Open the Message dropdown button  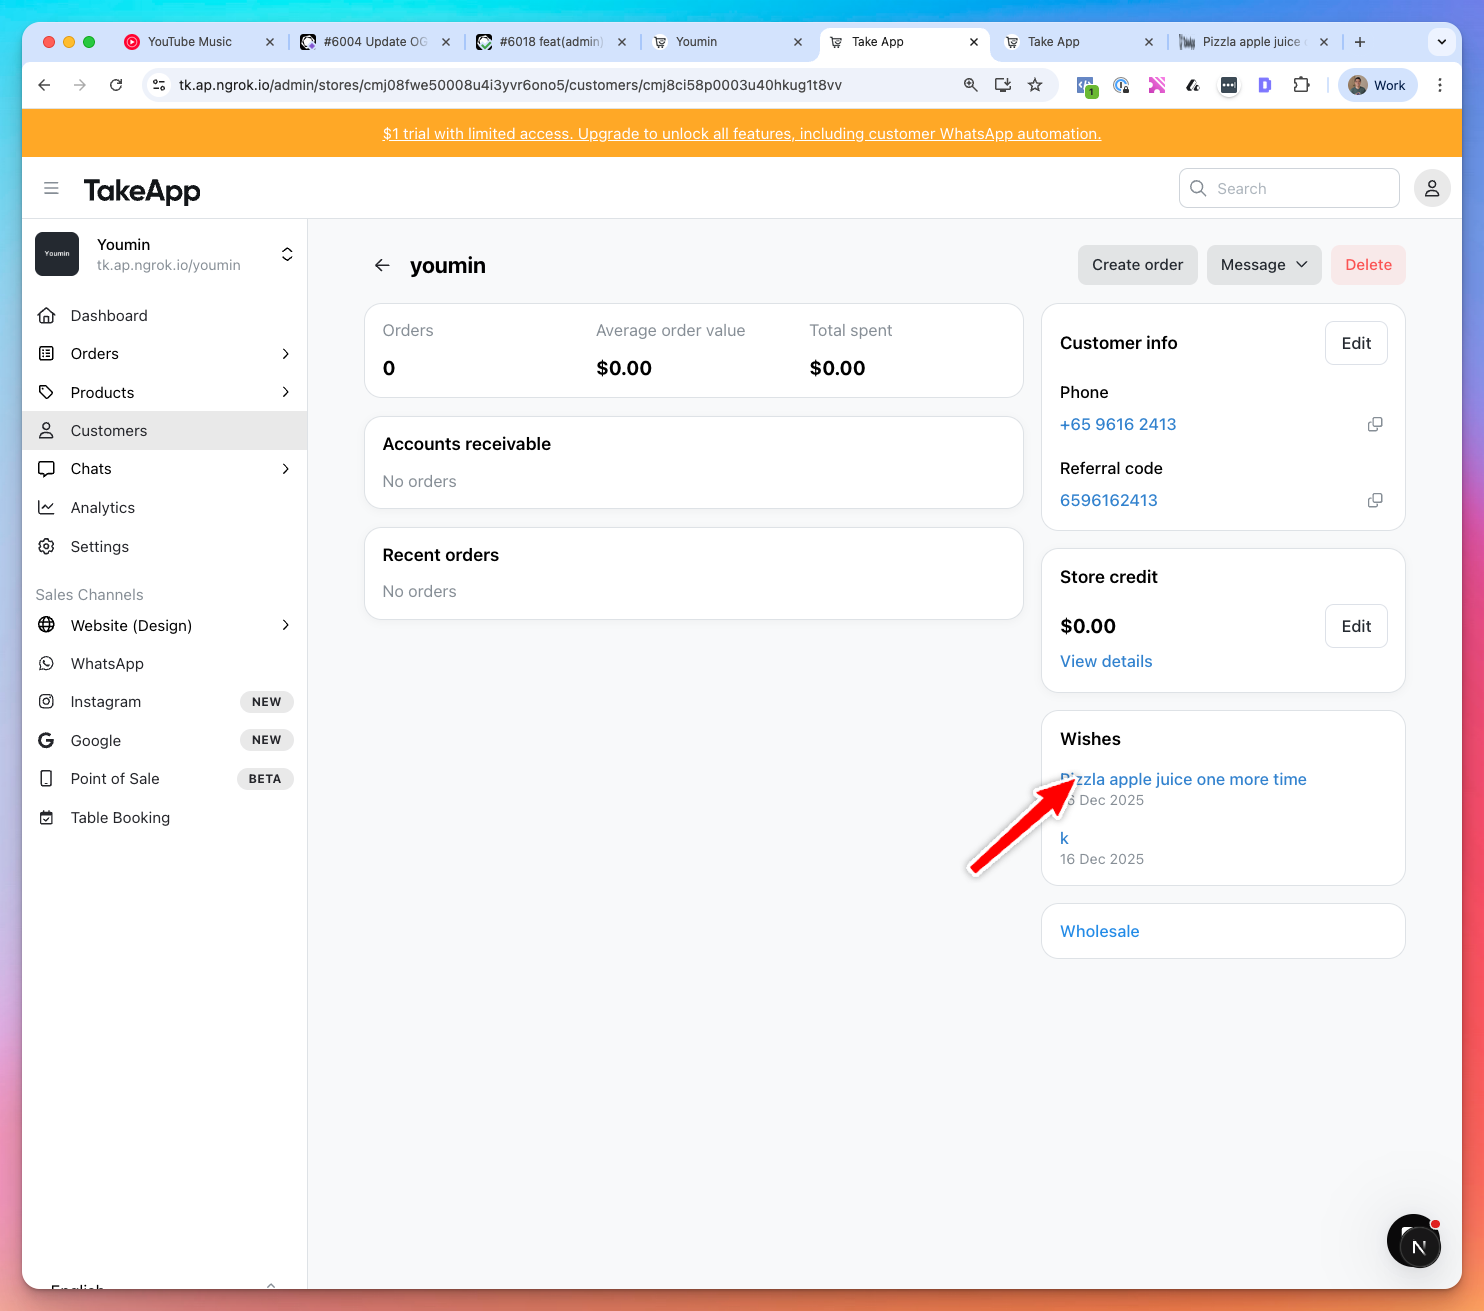point(1264,265)
